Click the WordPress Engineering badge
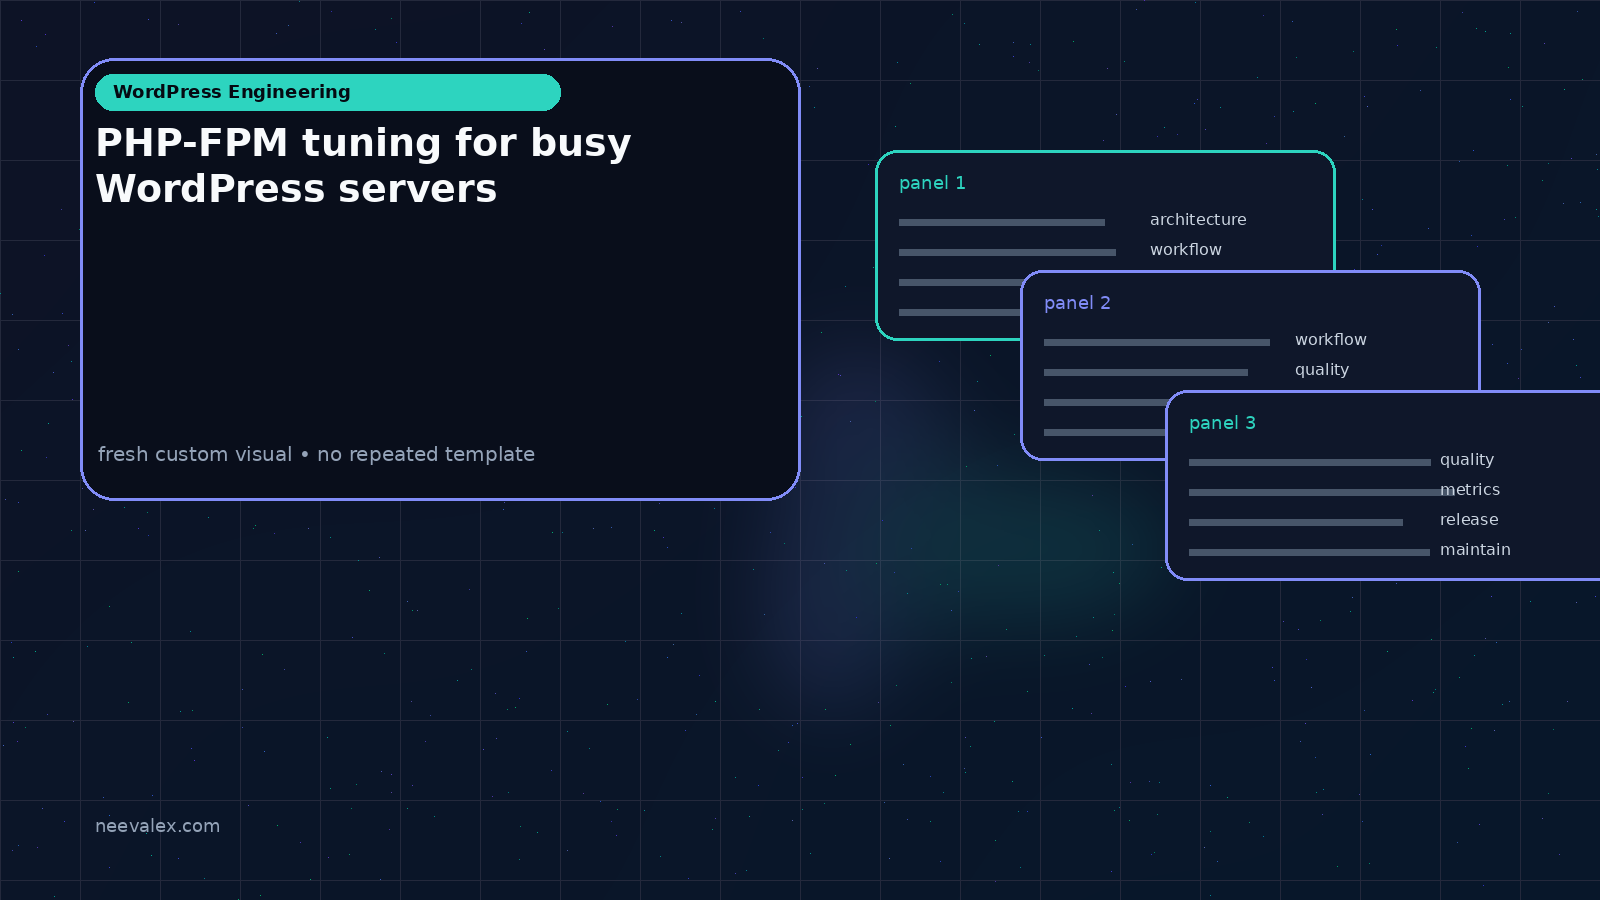The width and height of the screenshot is (1600, 900). 328,92
